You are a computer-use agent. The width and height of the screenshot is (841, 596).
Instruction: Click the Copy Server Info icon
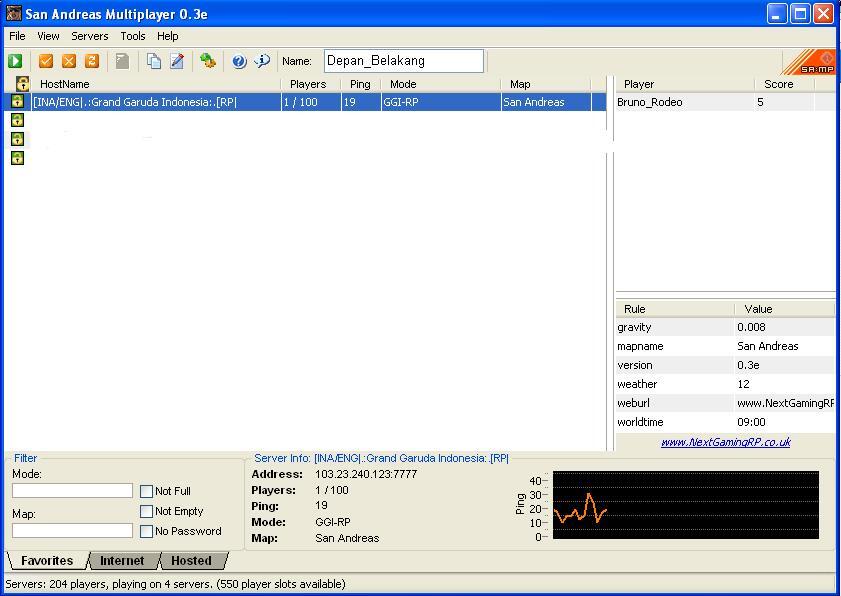tap(153, 61)
